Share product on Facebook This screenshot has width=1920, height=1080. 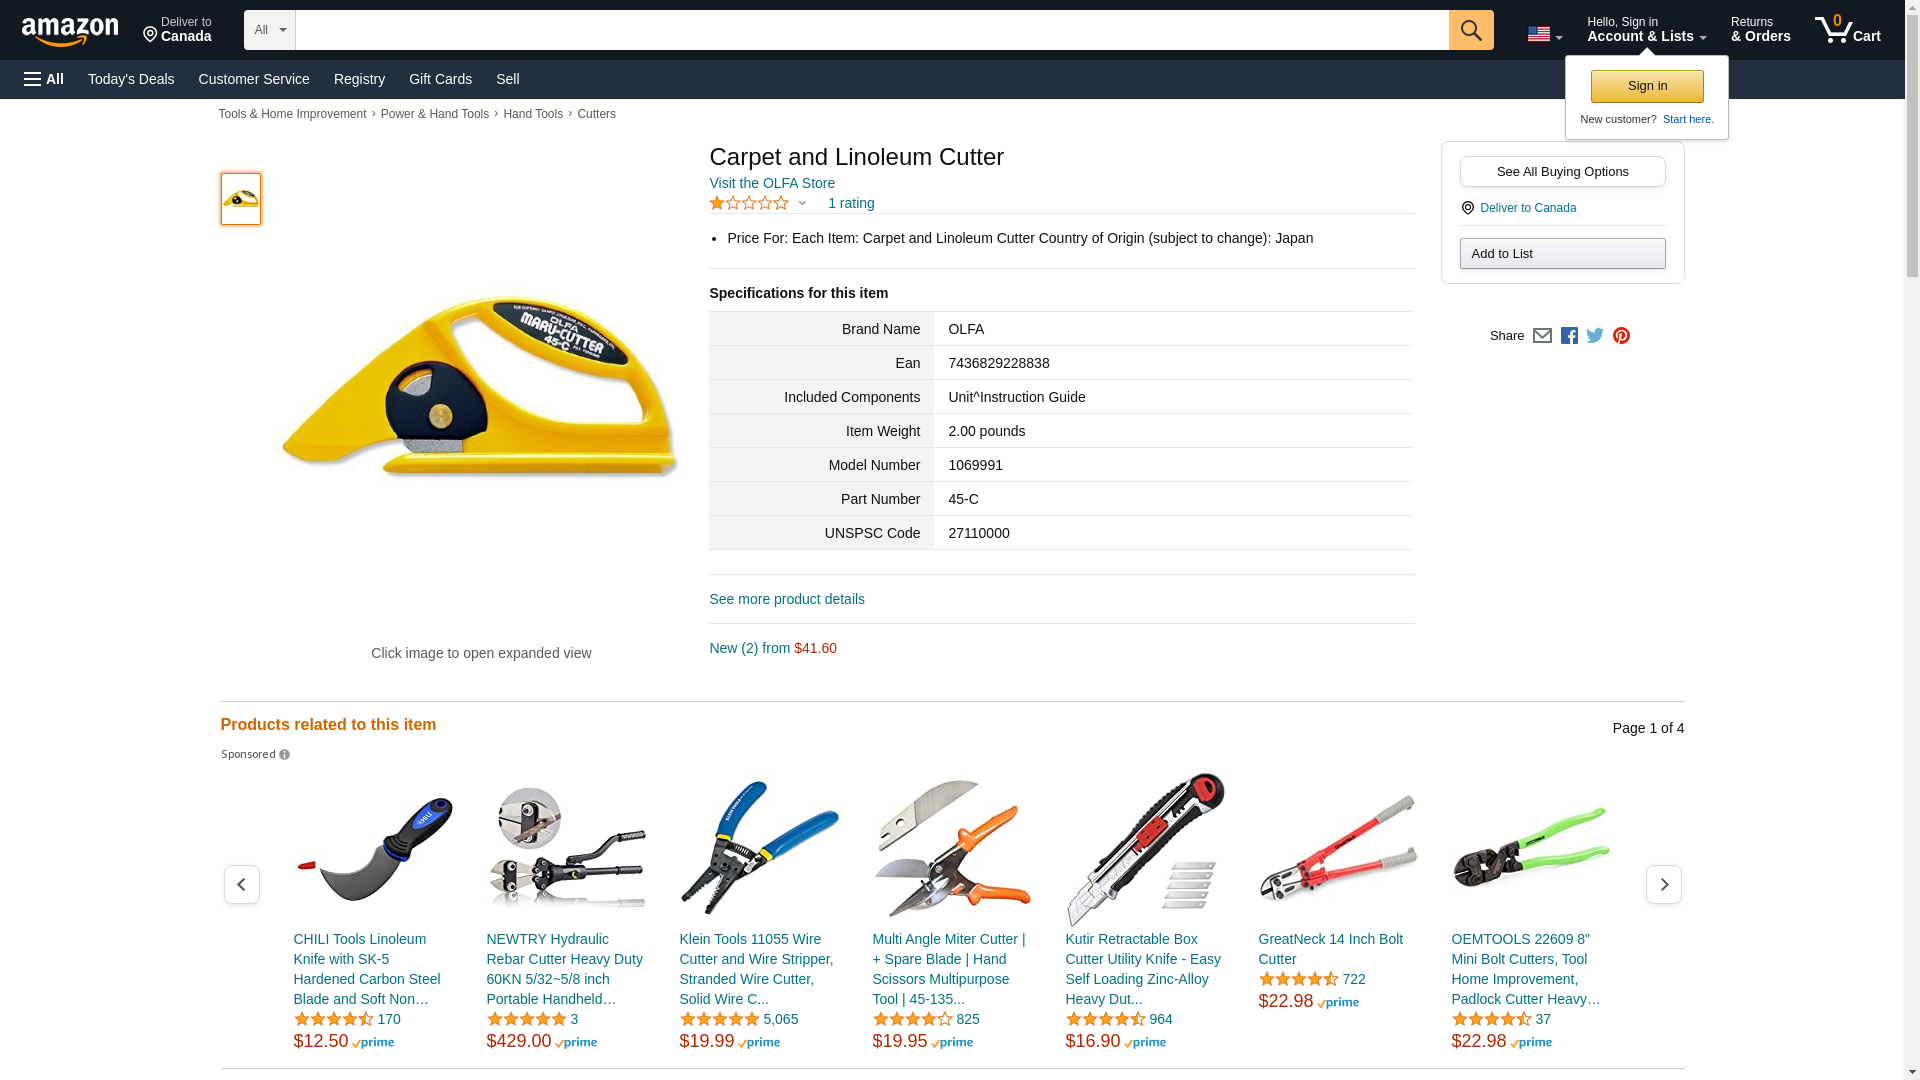[x=1569, y=336]
